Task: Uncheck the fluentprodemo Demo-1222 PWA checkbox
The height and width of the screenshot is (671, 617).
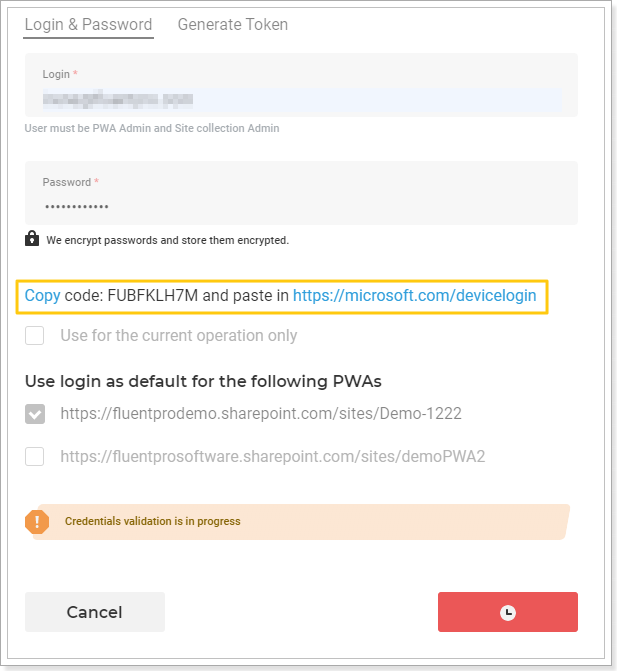Action: coord(35,414)
